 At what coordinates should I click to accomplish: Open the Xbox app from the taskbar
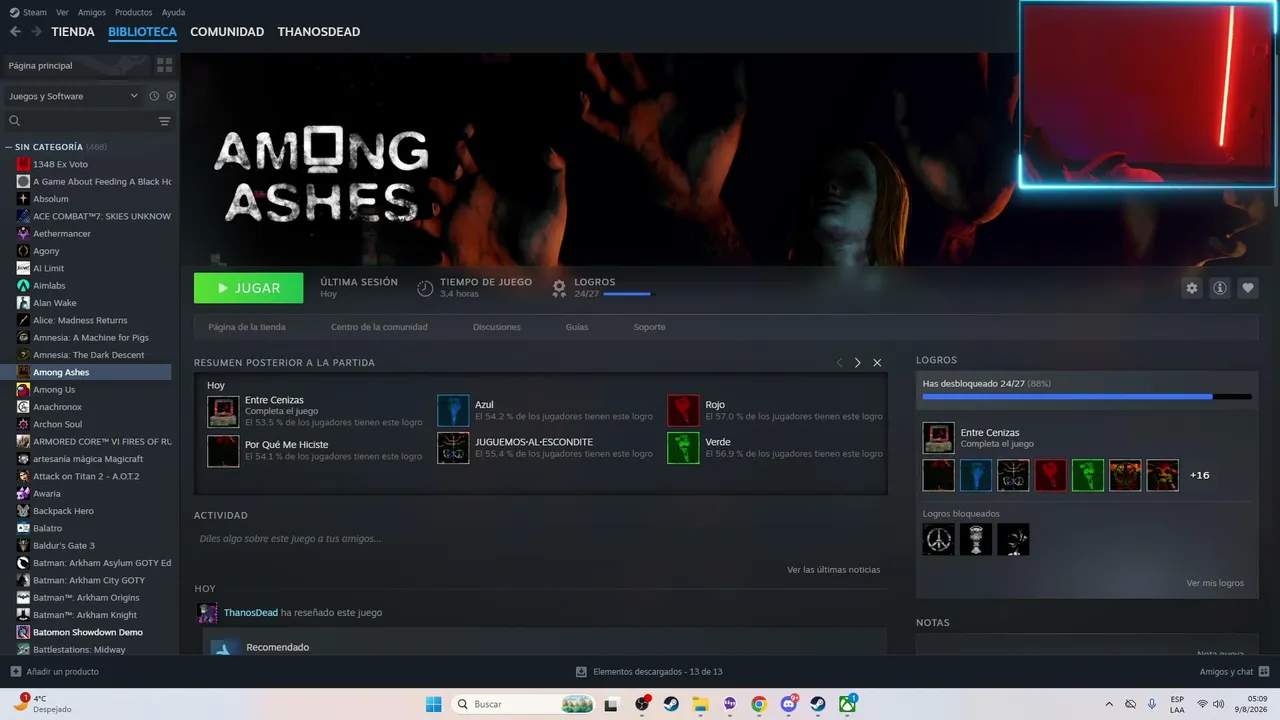pyautogui.click(x=848, y=704)
